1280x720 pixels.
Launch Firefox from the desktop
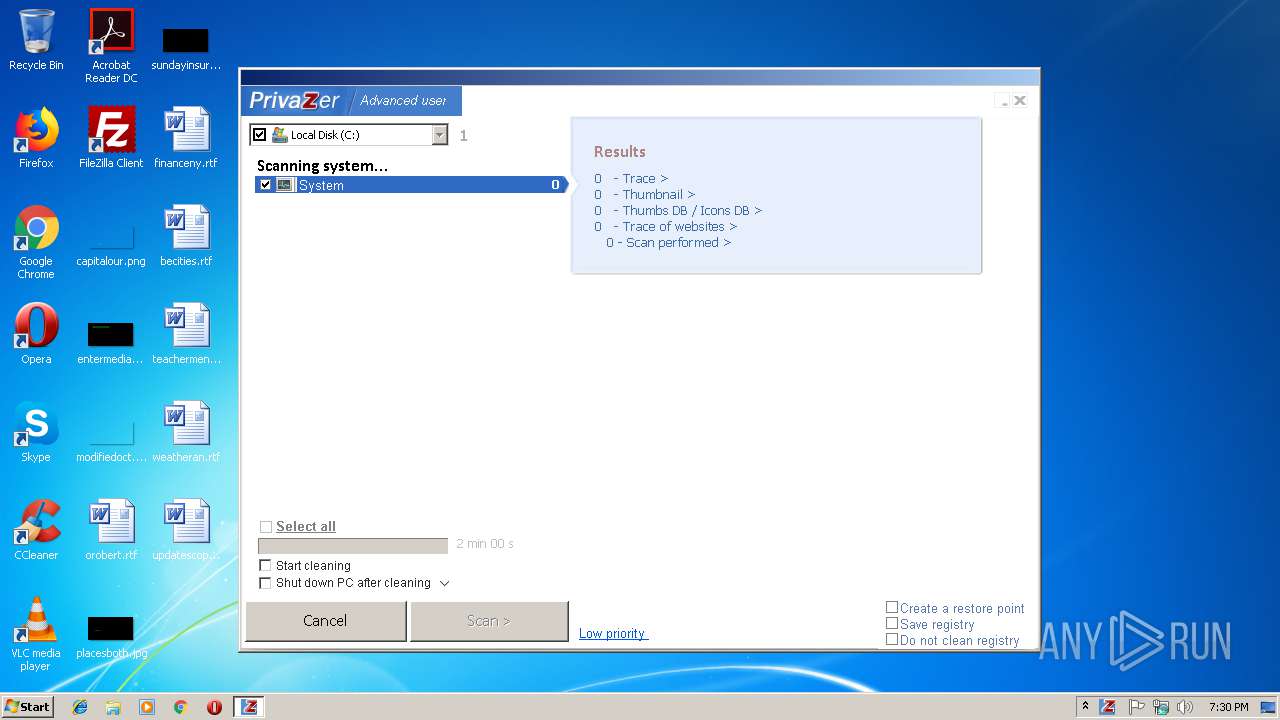click(x=36, y=138)
